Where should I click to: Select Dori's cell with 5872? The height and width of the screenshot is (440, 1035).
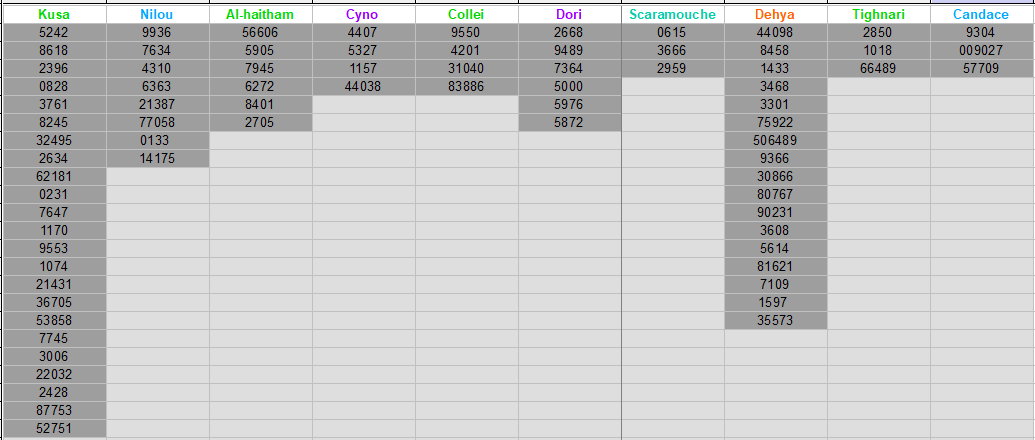click(570, 123)
